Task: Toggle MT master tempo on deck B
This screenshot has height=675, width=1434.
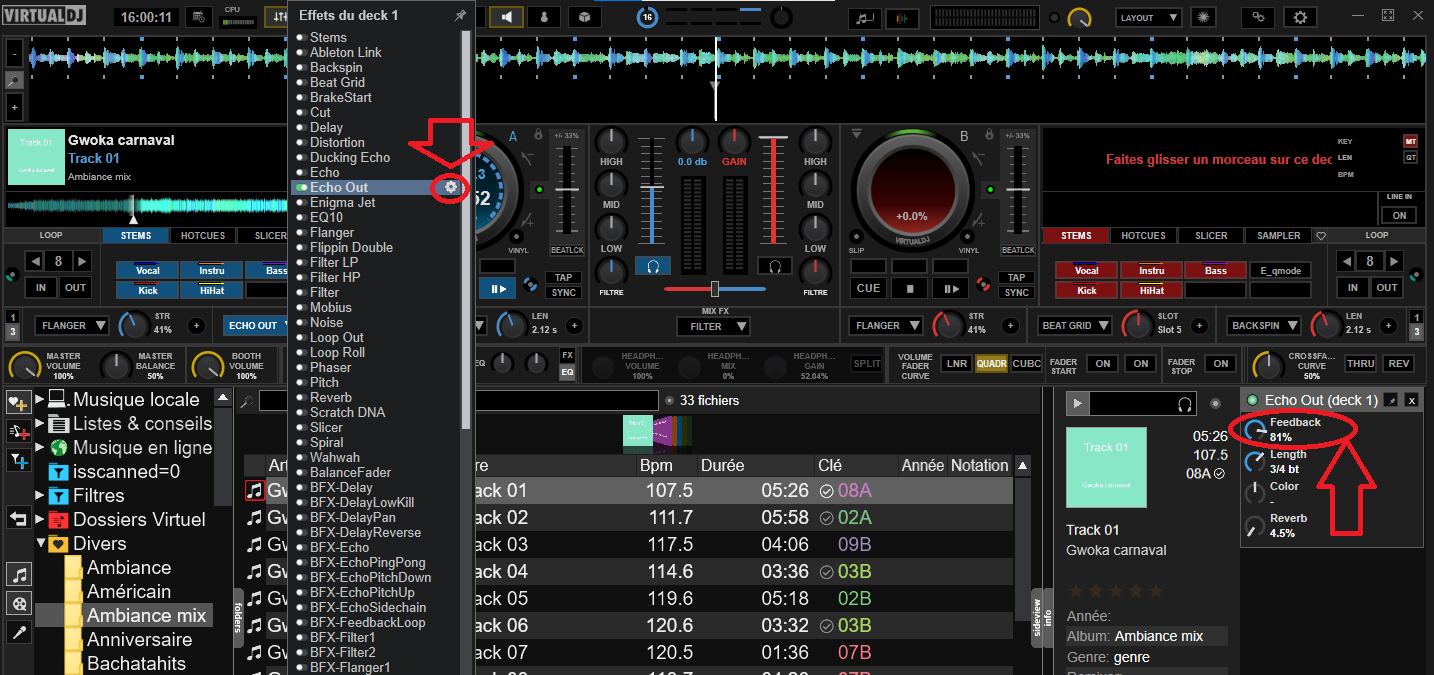Action: coord(1411,142)
